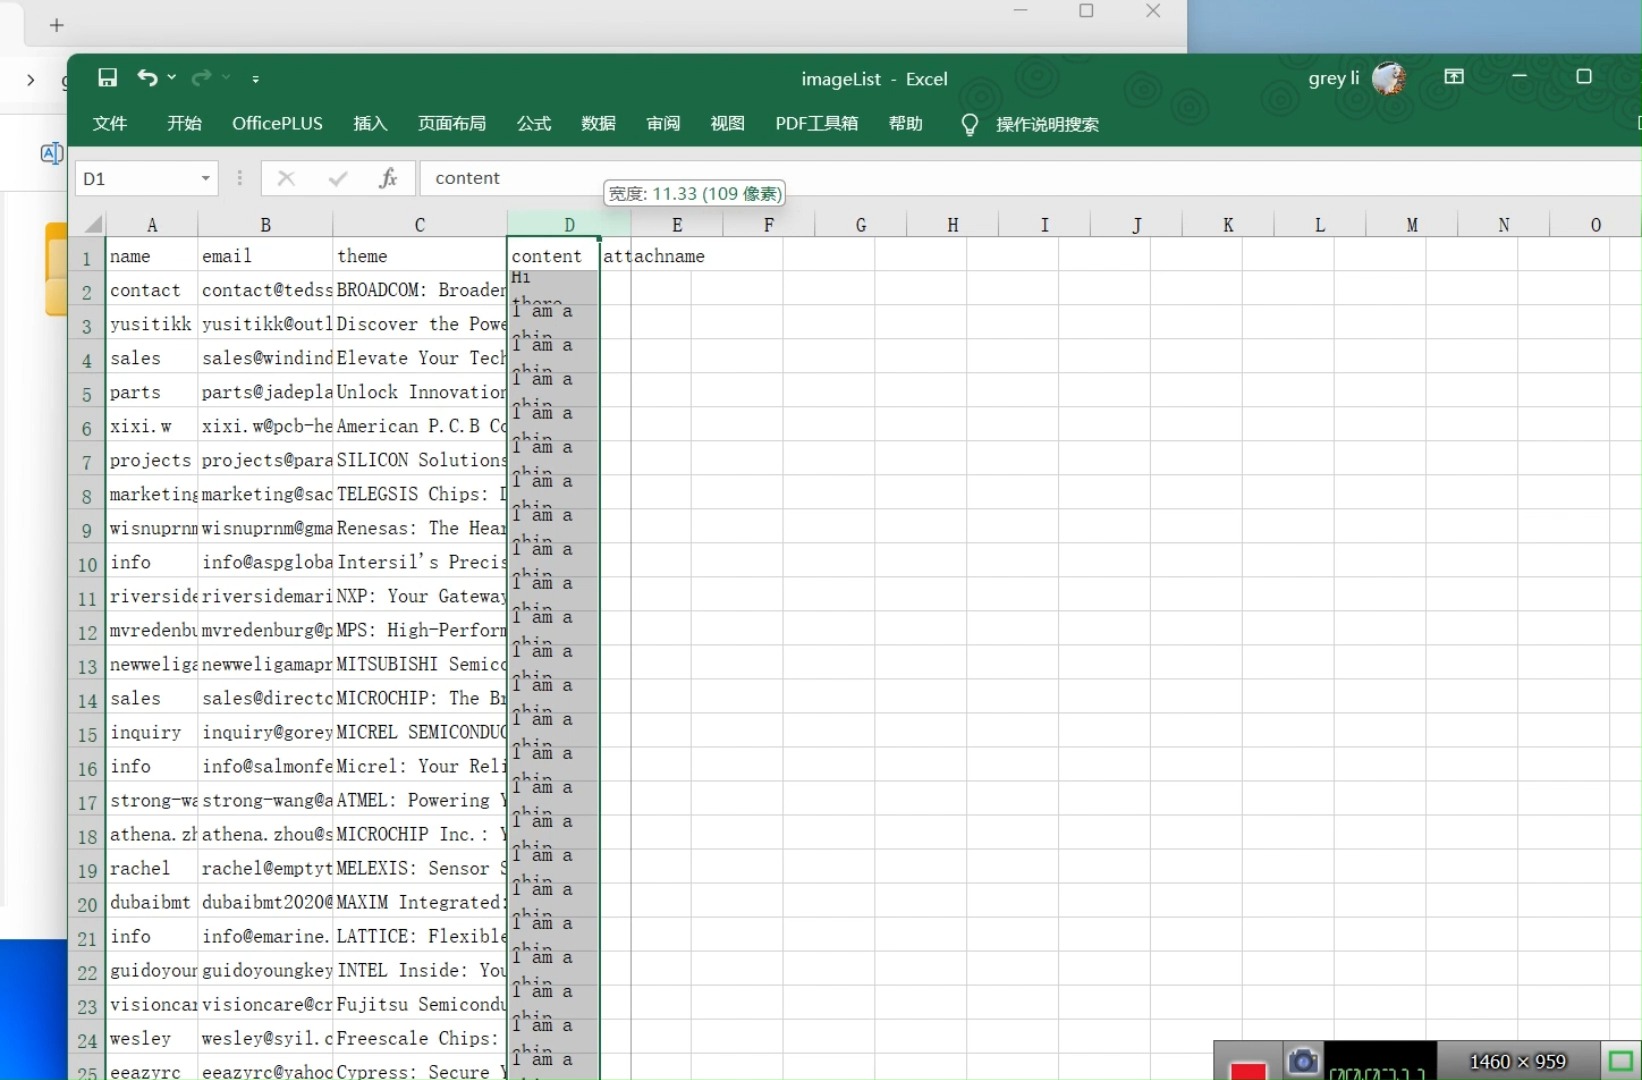
Task: Click cell 'wesley' in column A
Action: coord(152,1038)
